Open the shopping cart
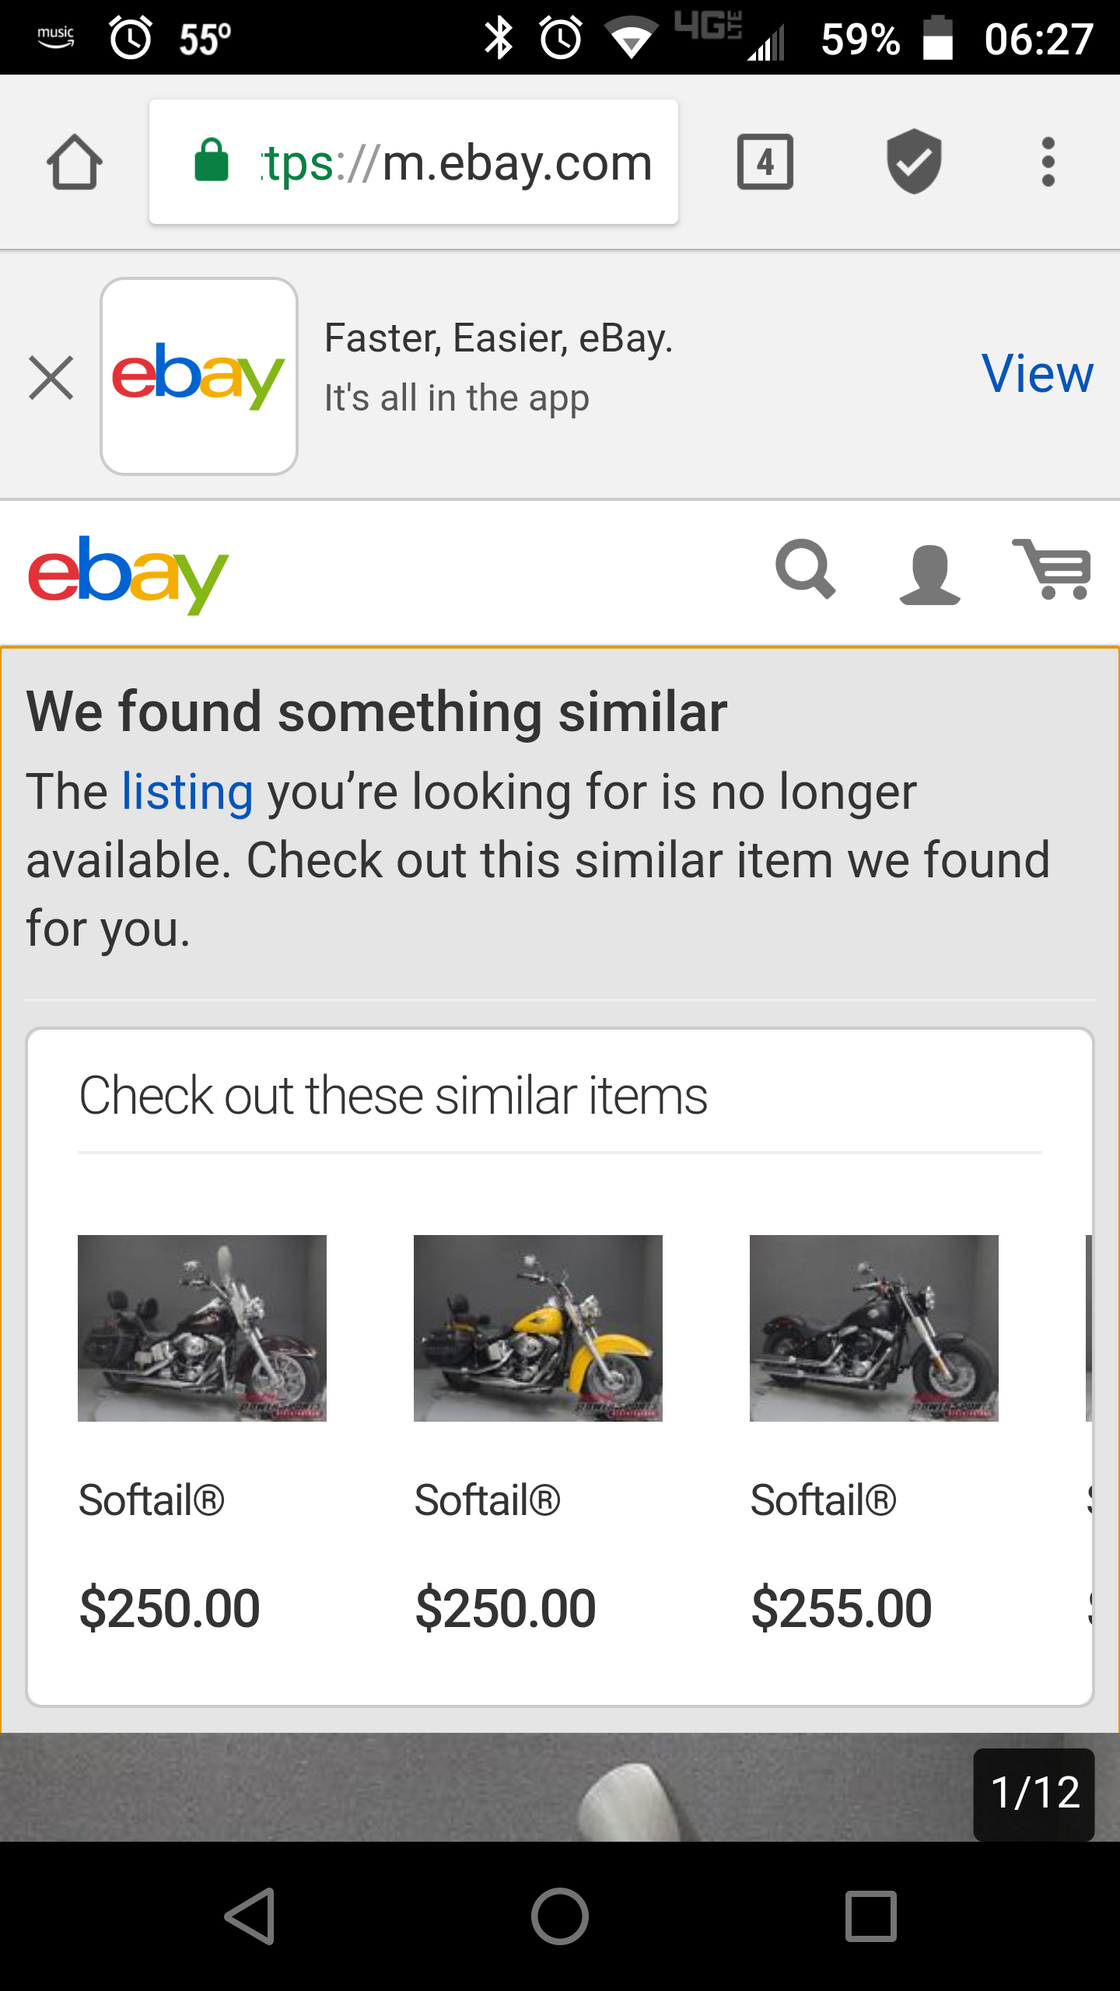 point(1052,570)
